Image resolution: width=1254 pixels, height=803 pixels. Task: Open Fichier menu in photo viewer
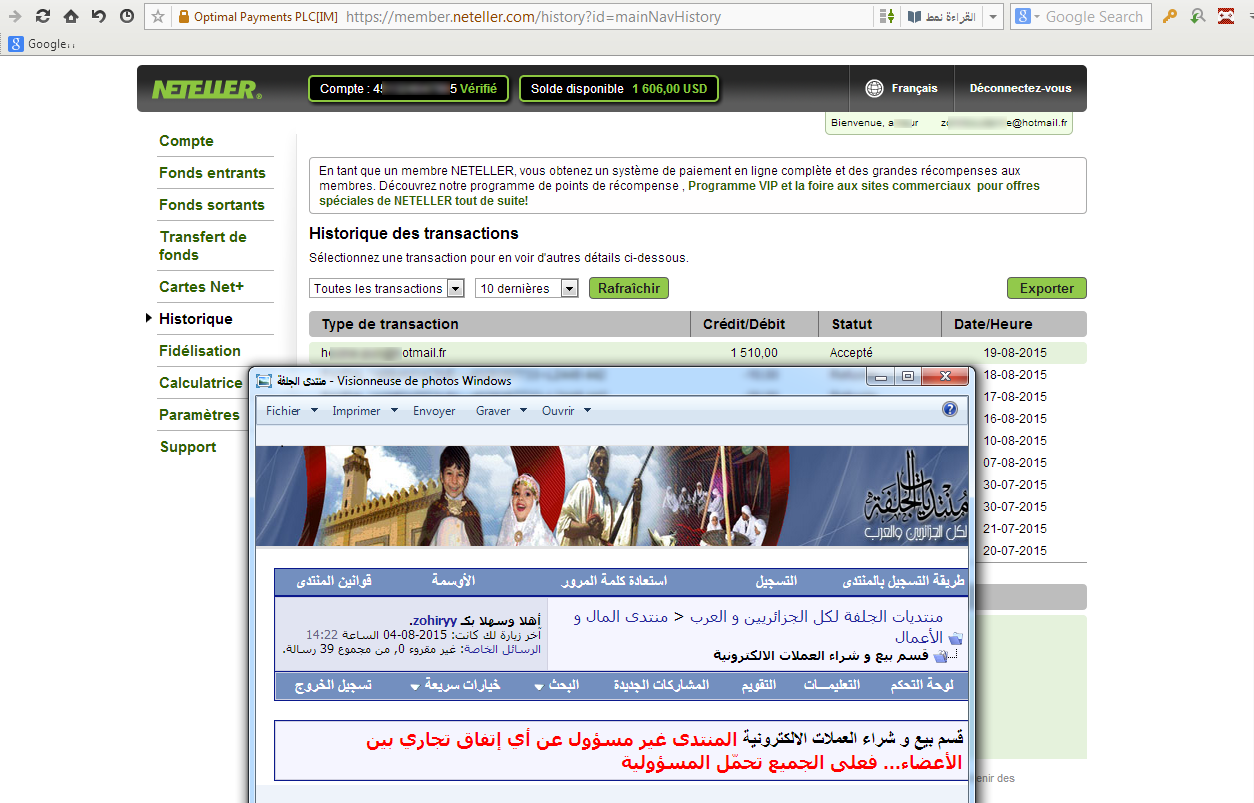point(292,411)
